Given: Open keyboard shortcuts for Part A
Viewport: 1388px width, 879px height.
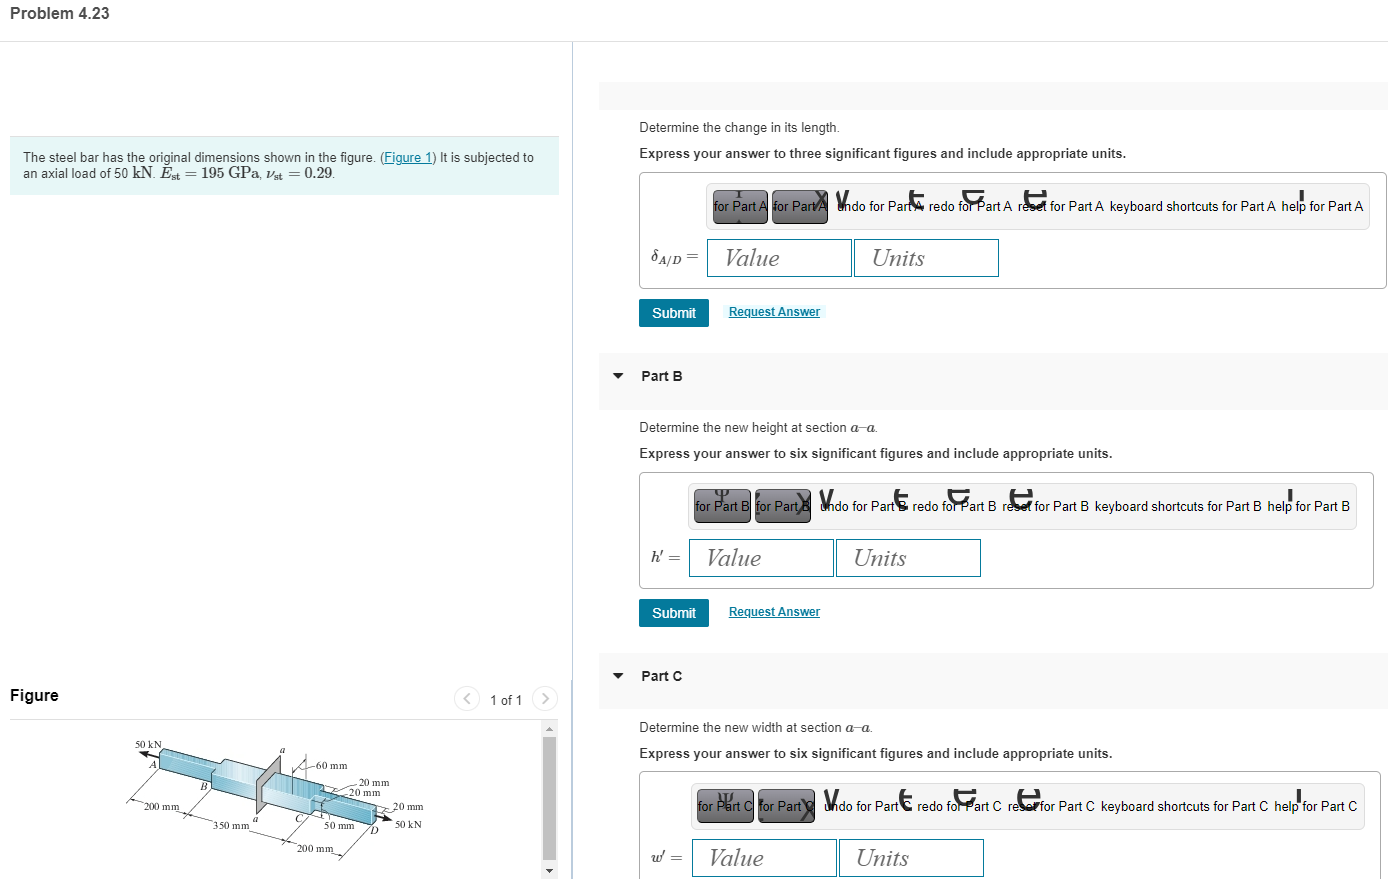Looking at the screenshot, I should coord(1192,207).
